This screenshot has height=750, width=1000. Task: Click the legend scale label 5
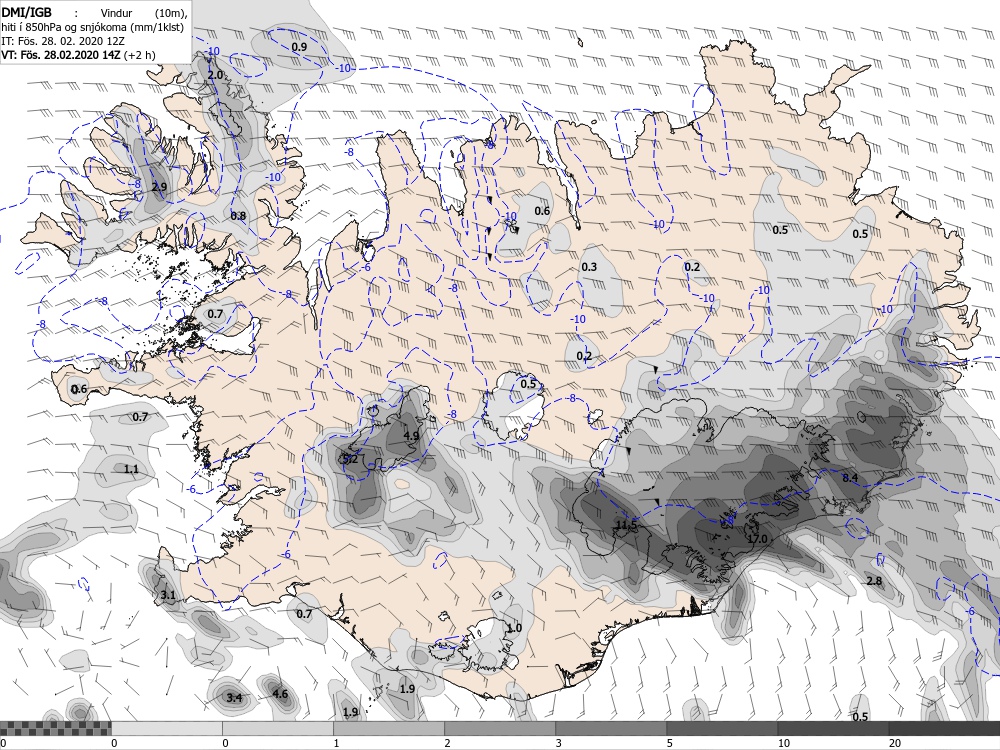[x=669, y=743]
